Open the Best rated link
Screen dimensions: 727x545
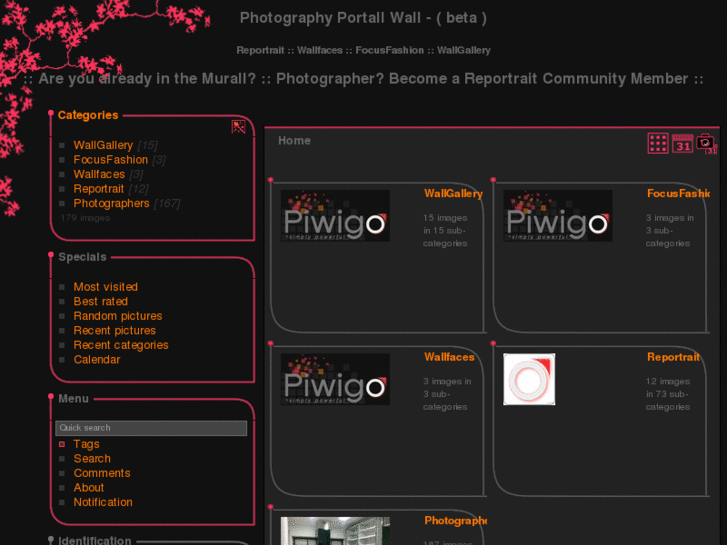pyautogui.click(x=100, y=301)
